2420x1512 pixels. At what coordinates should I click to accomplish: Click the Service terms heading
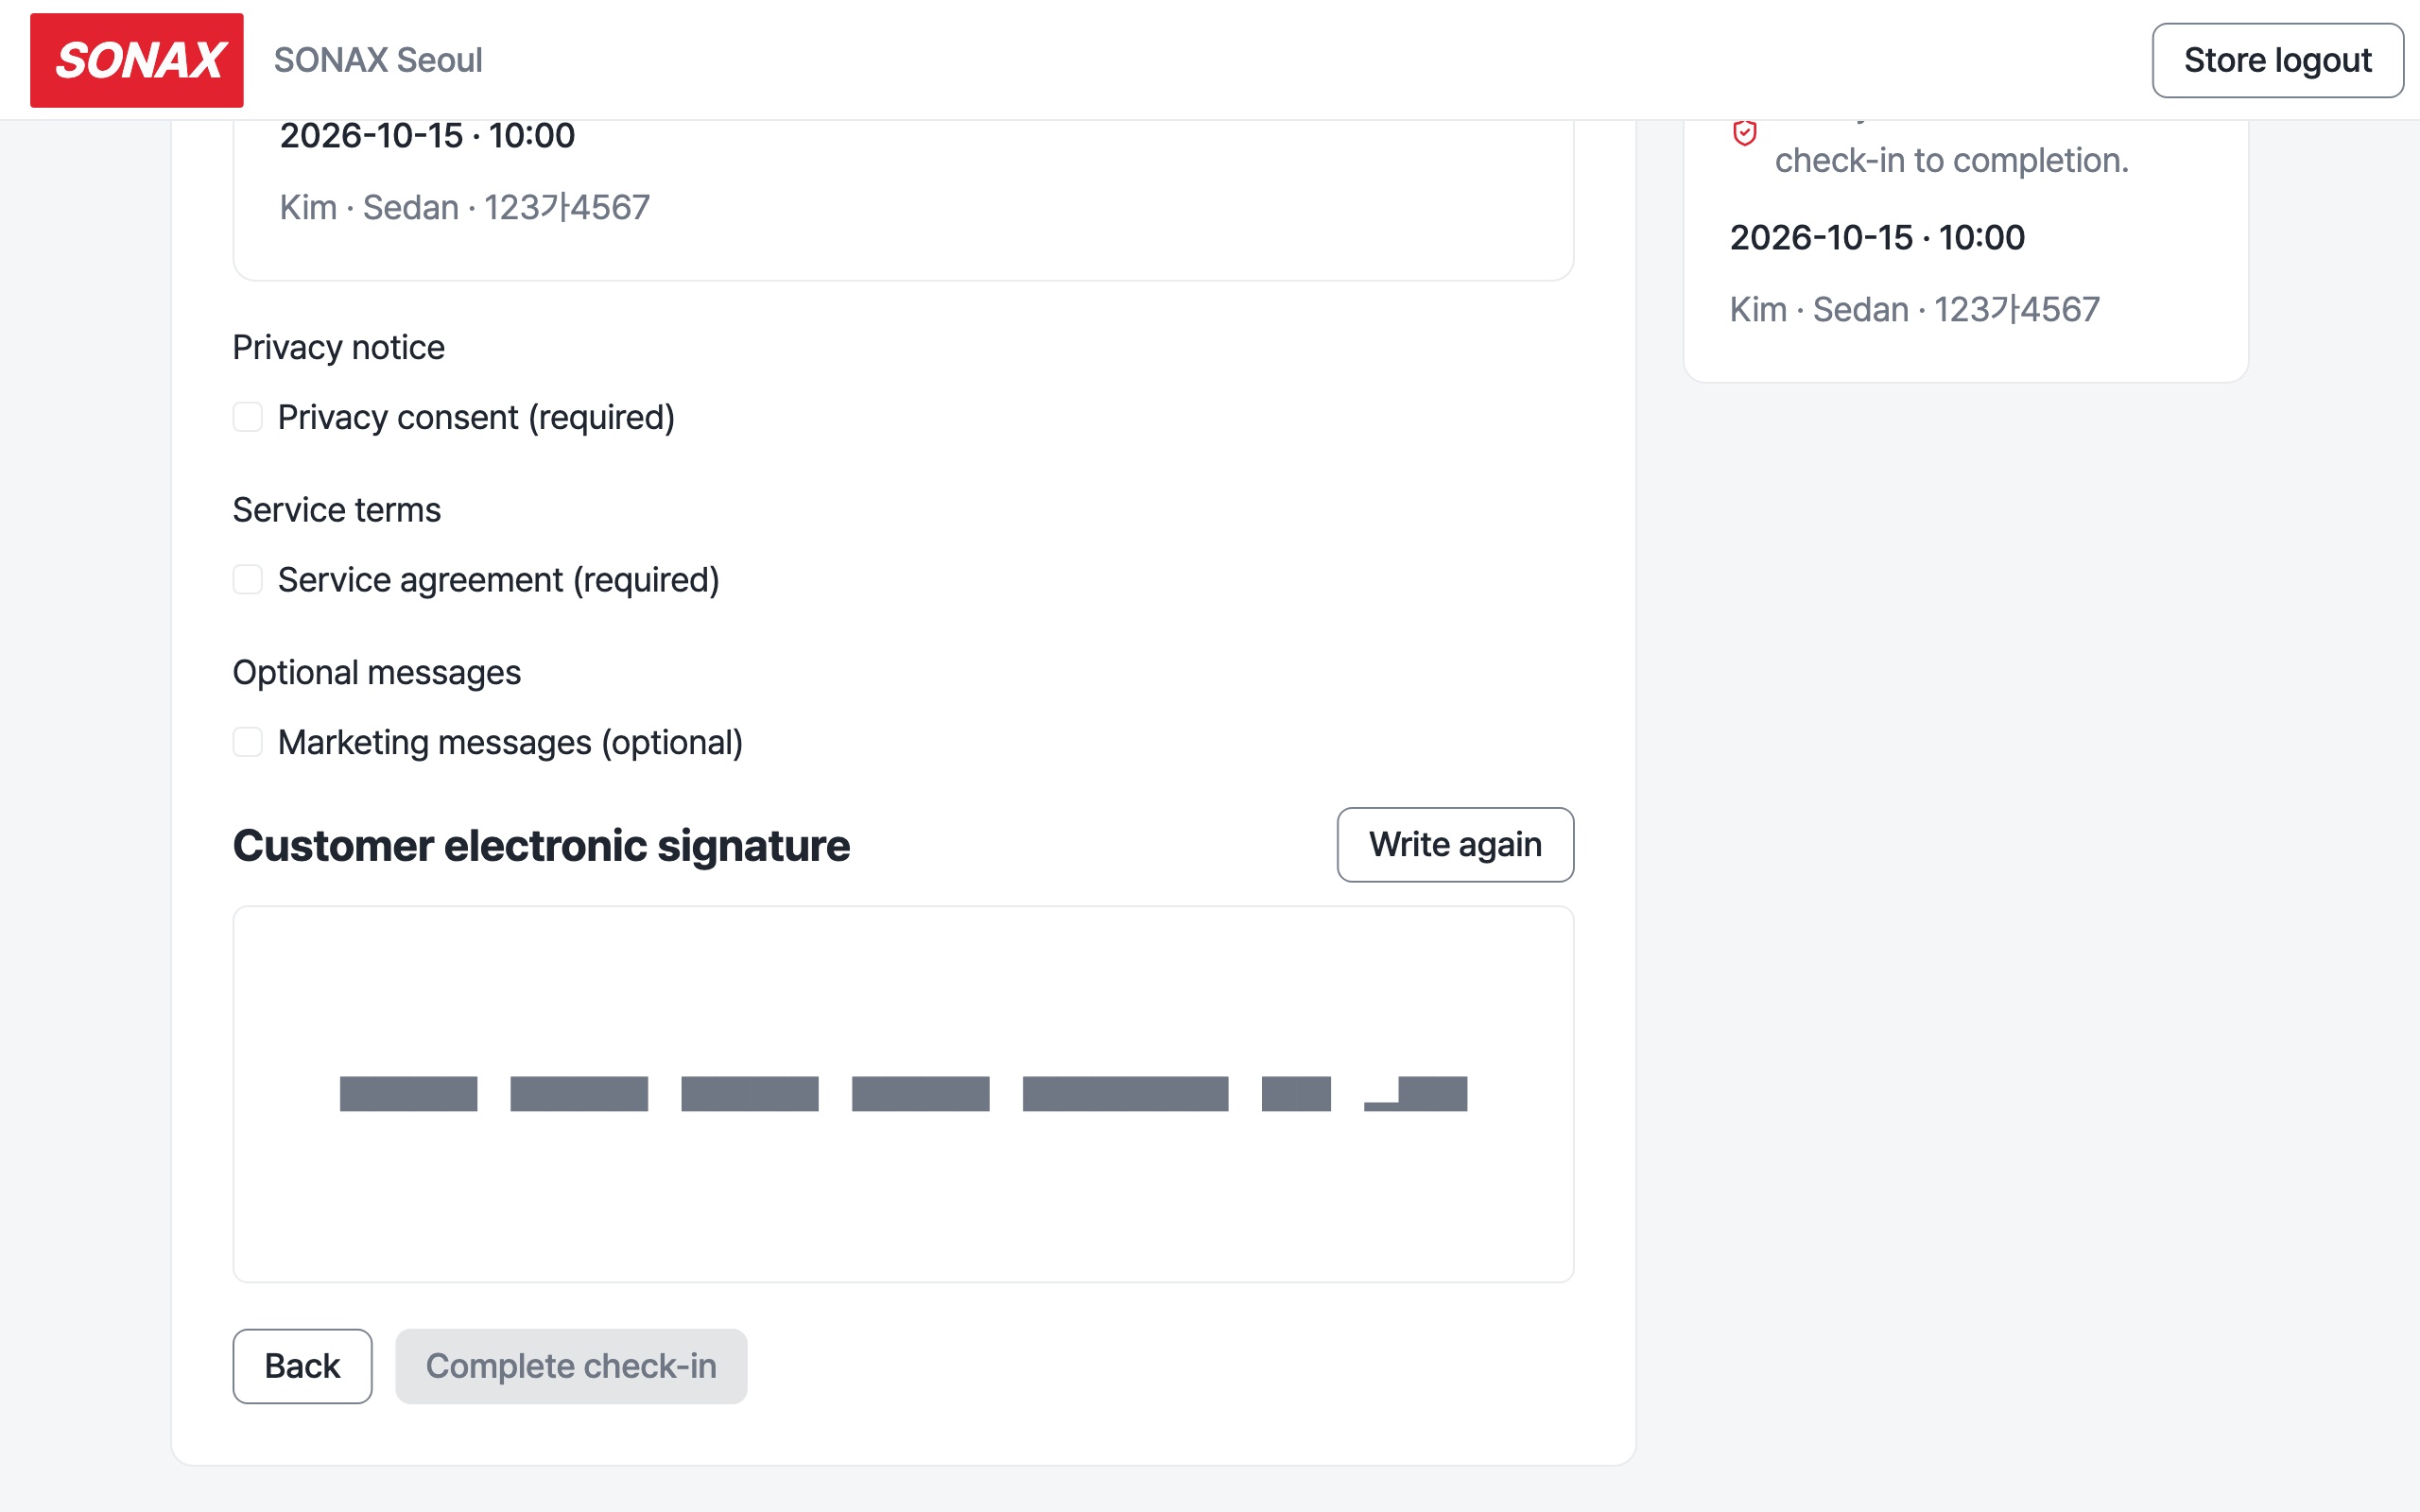(336, 510)
